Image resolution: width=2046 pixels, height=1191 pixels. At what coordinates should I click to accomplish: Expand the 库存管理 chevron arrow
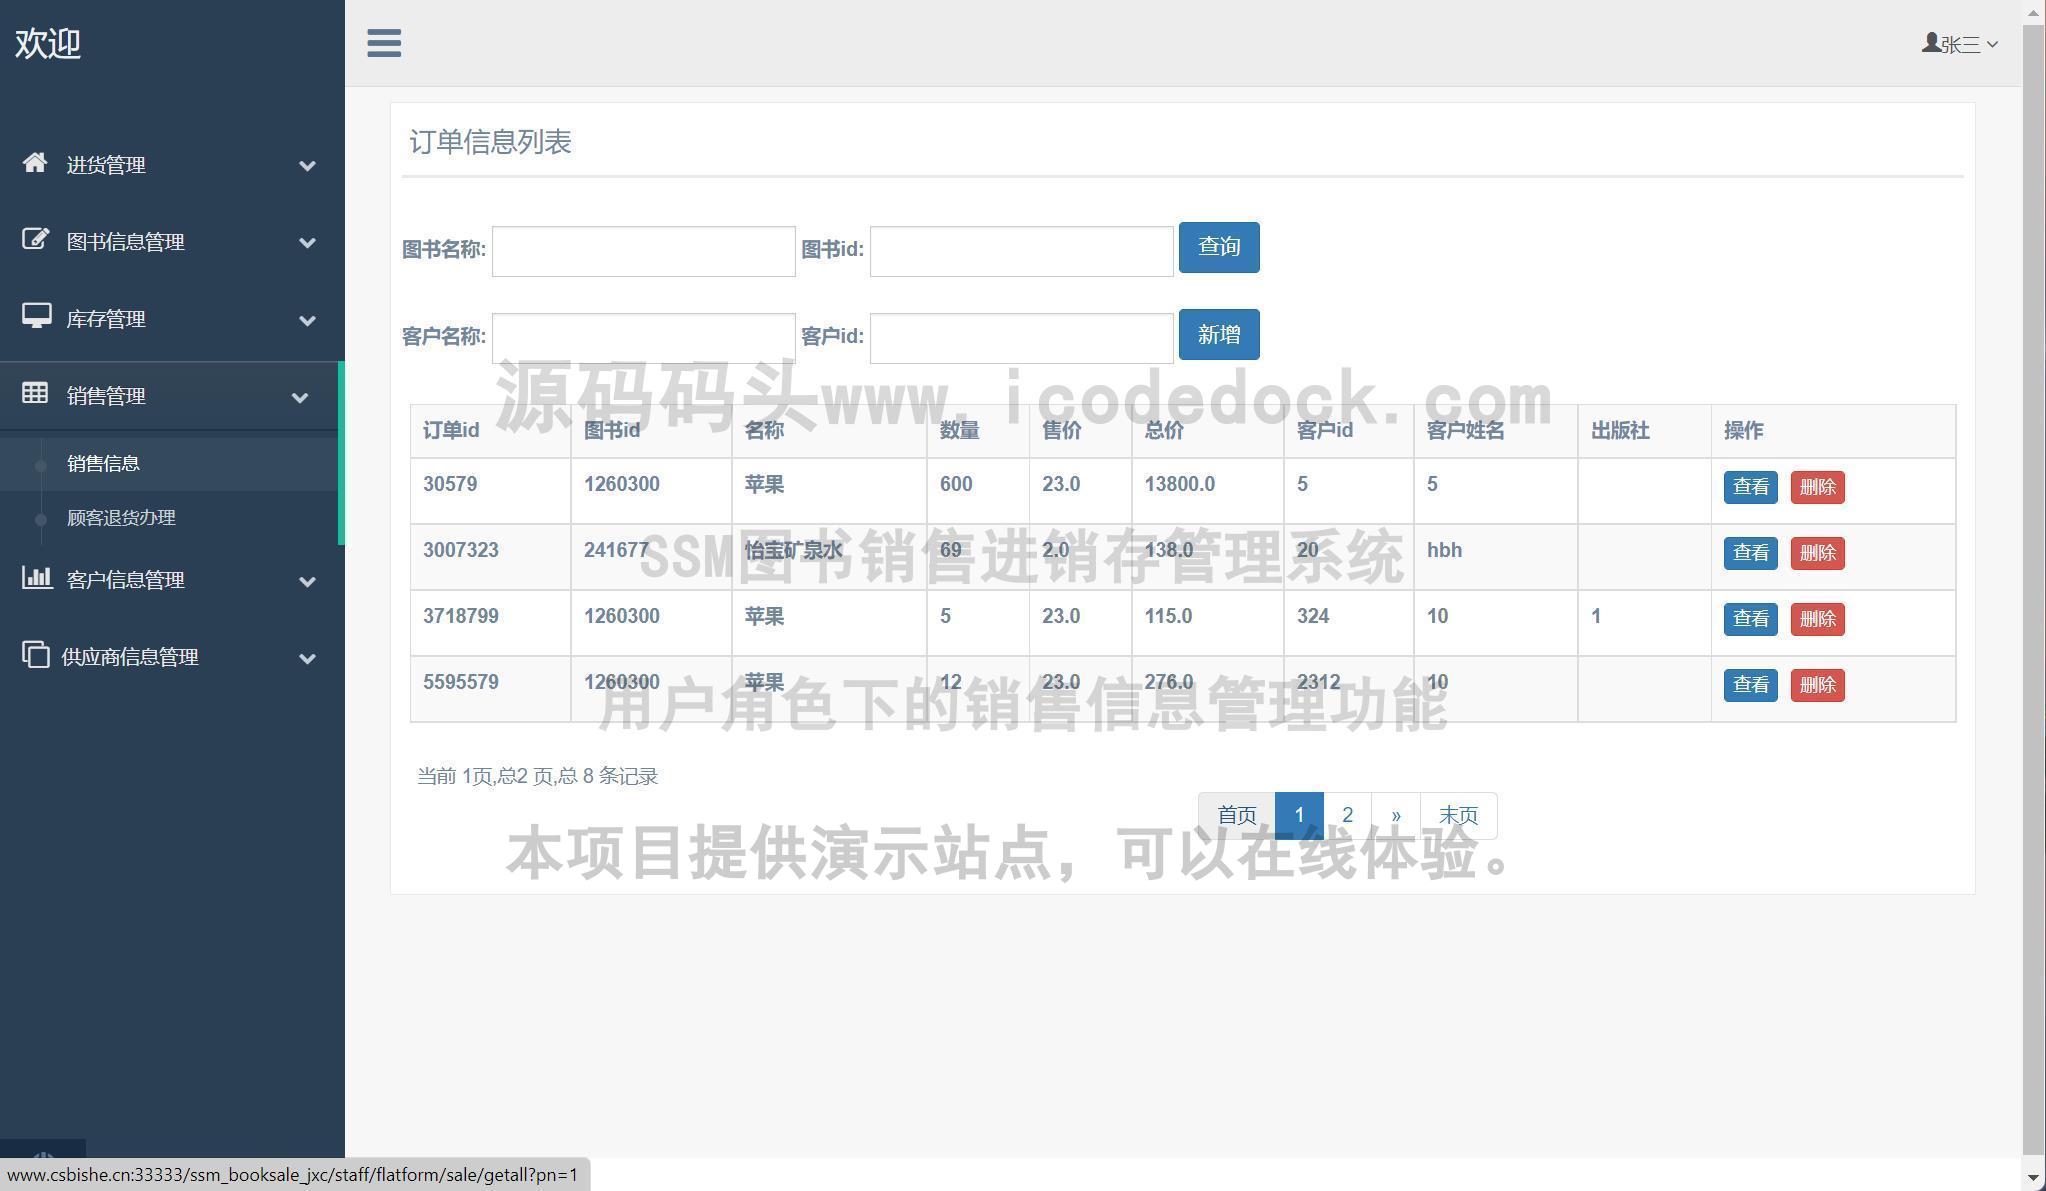coord(308,320)
